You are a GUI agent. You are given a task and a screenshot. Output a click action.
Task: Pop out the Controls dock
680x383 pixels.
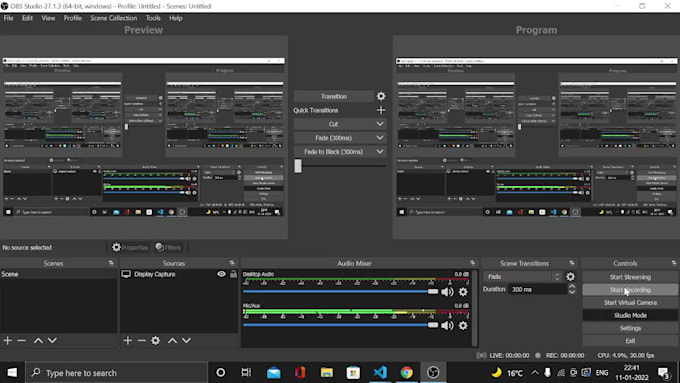673,263
